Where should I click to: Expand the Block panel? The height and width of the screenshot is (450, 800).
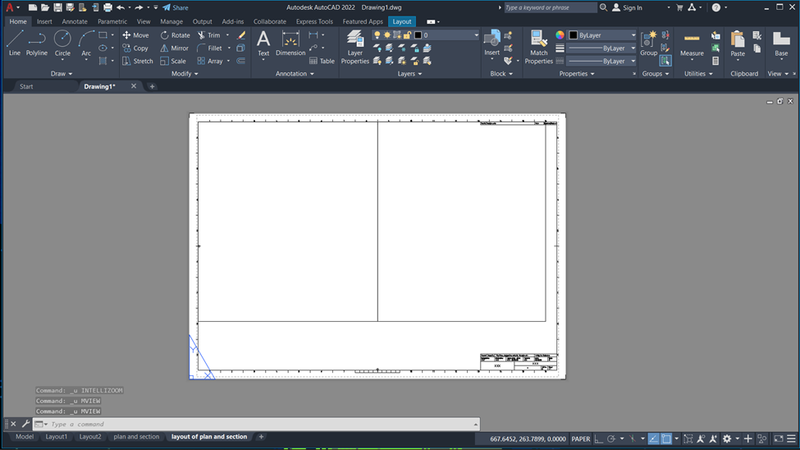click(501, 73)
